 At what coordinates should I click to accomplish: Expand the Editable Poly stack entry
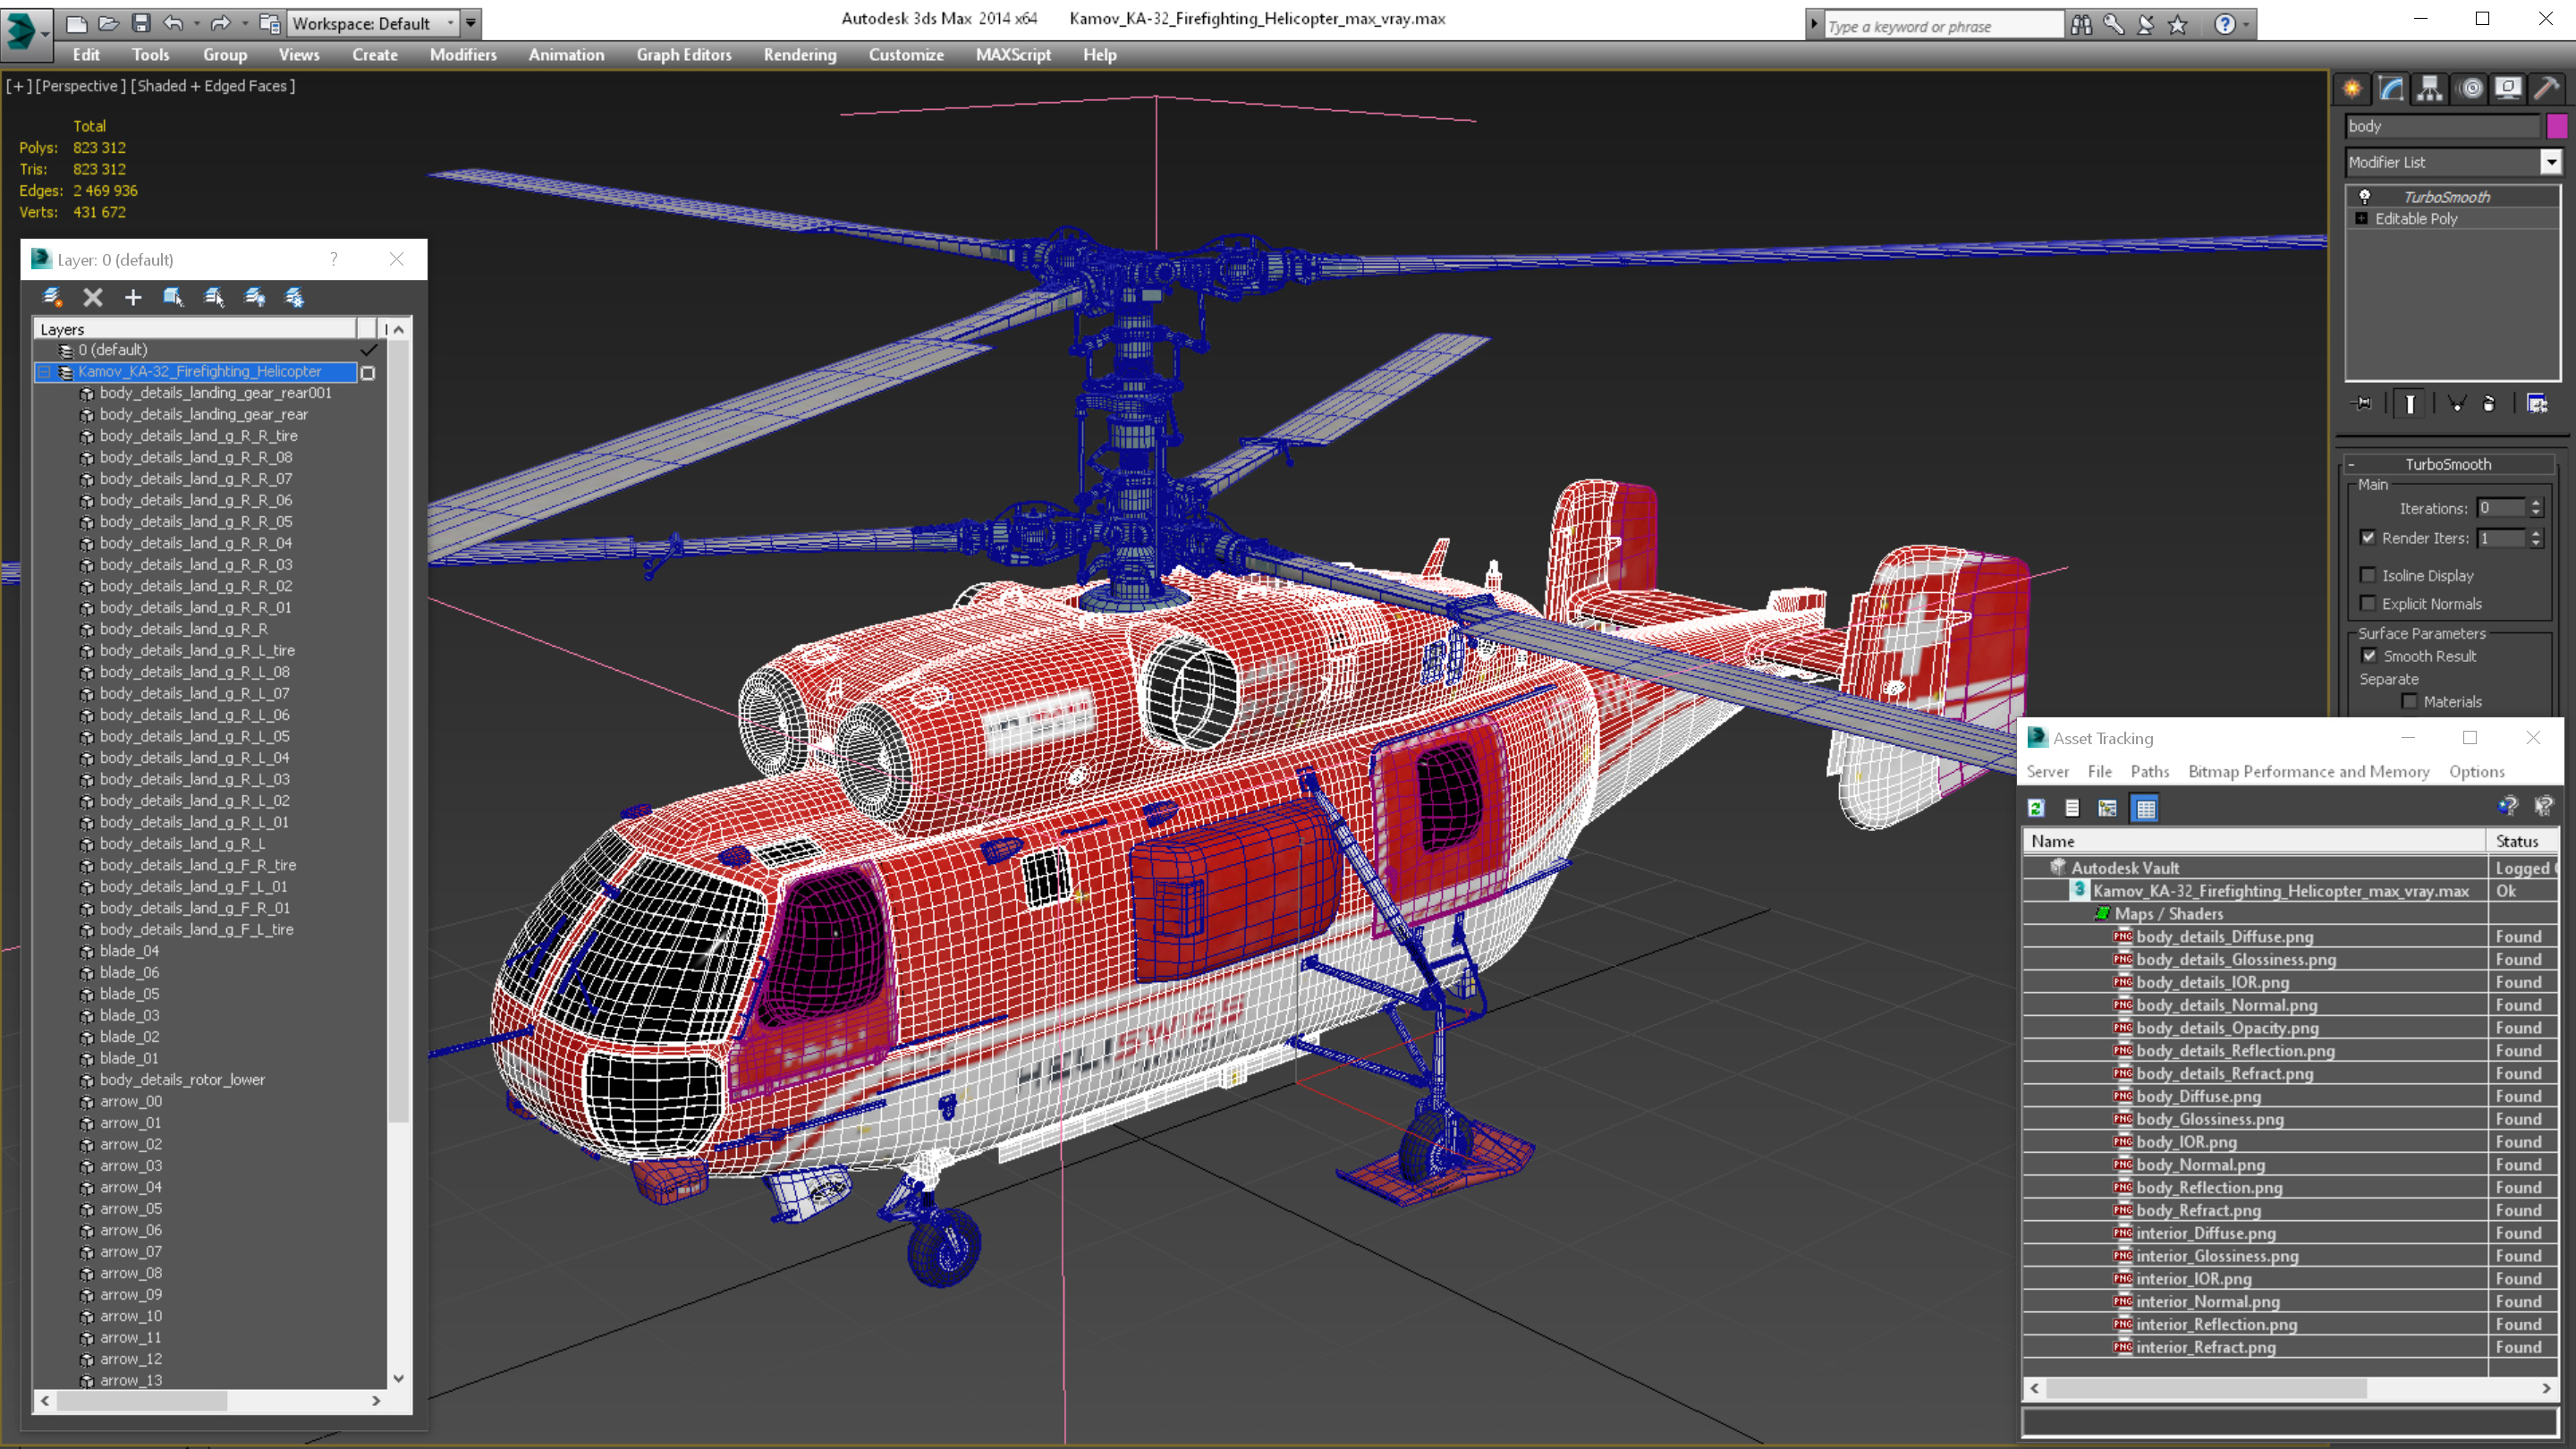[2362, 218]
